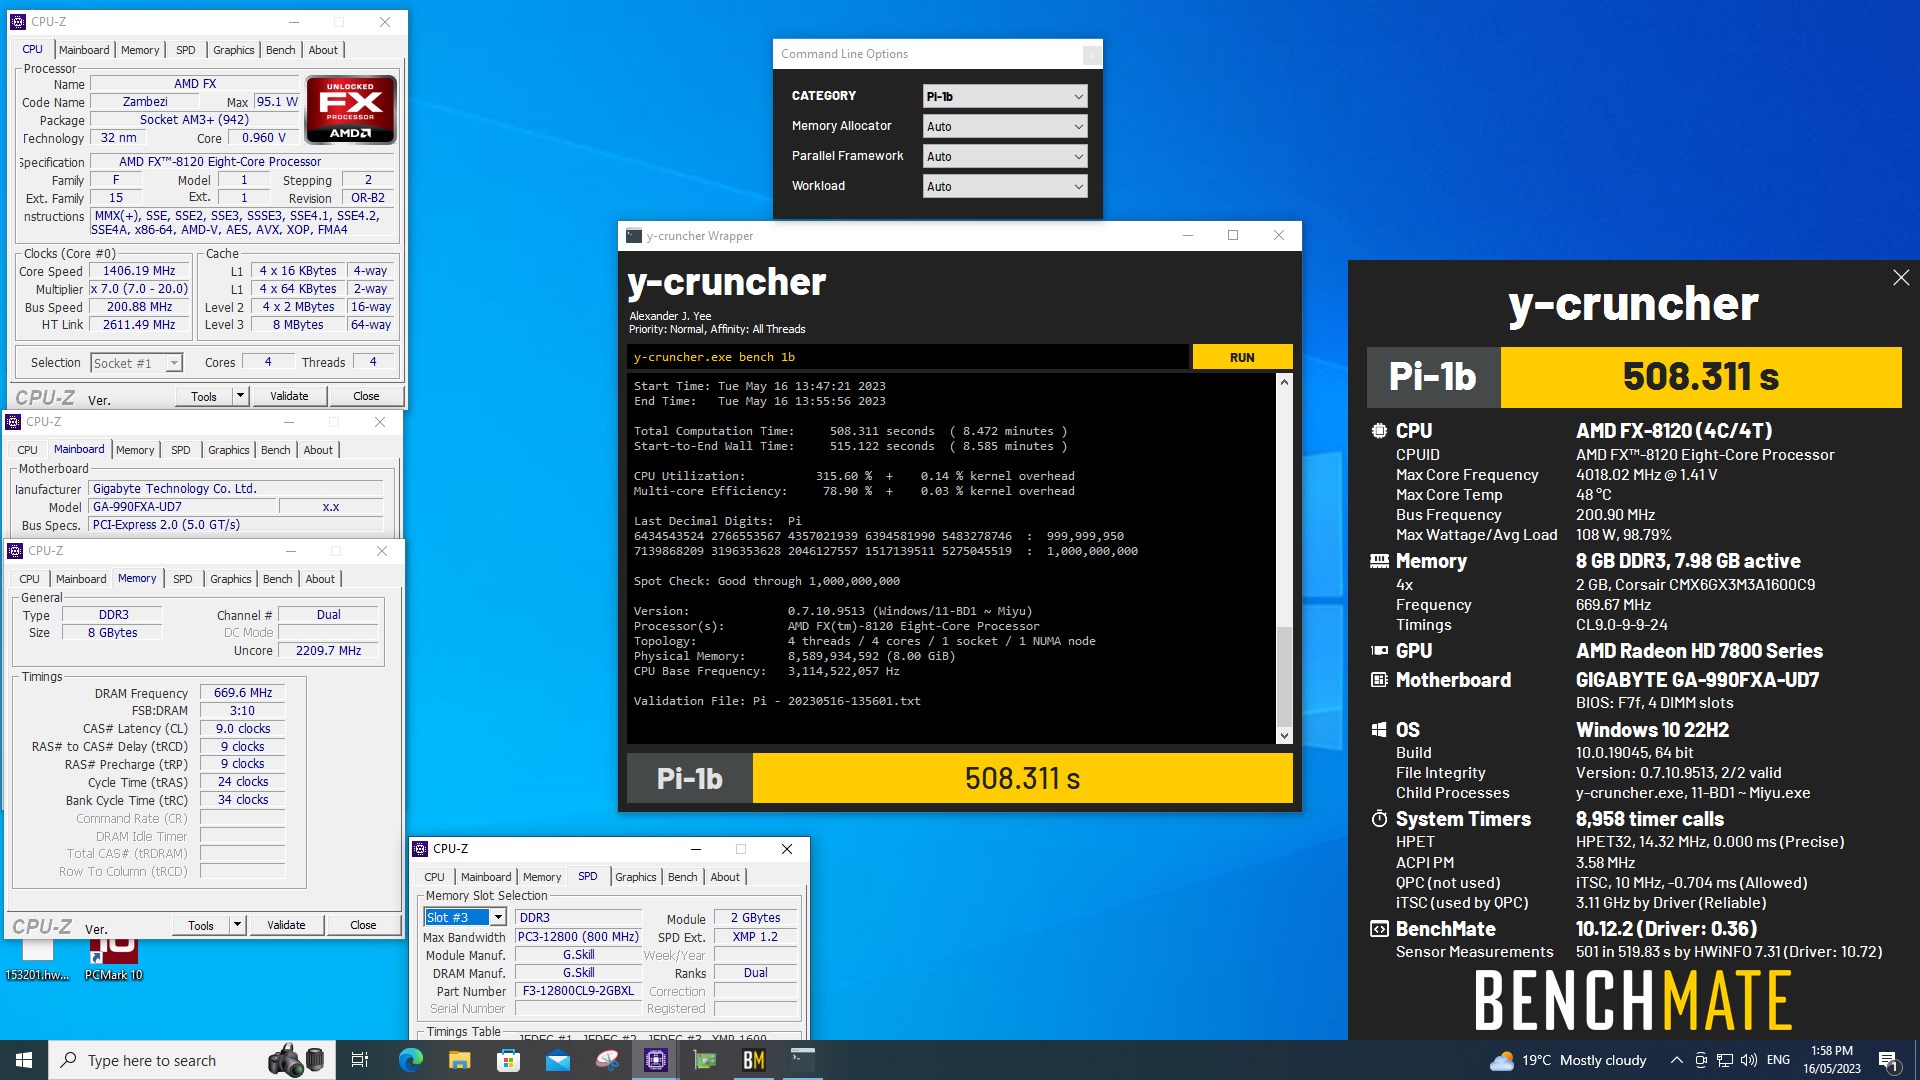Image resolution: width=1920 pixels, height=1080 pixels.
Task: Click the yellow RUN button
Action: (x=1242, y=357)
